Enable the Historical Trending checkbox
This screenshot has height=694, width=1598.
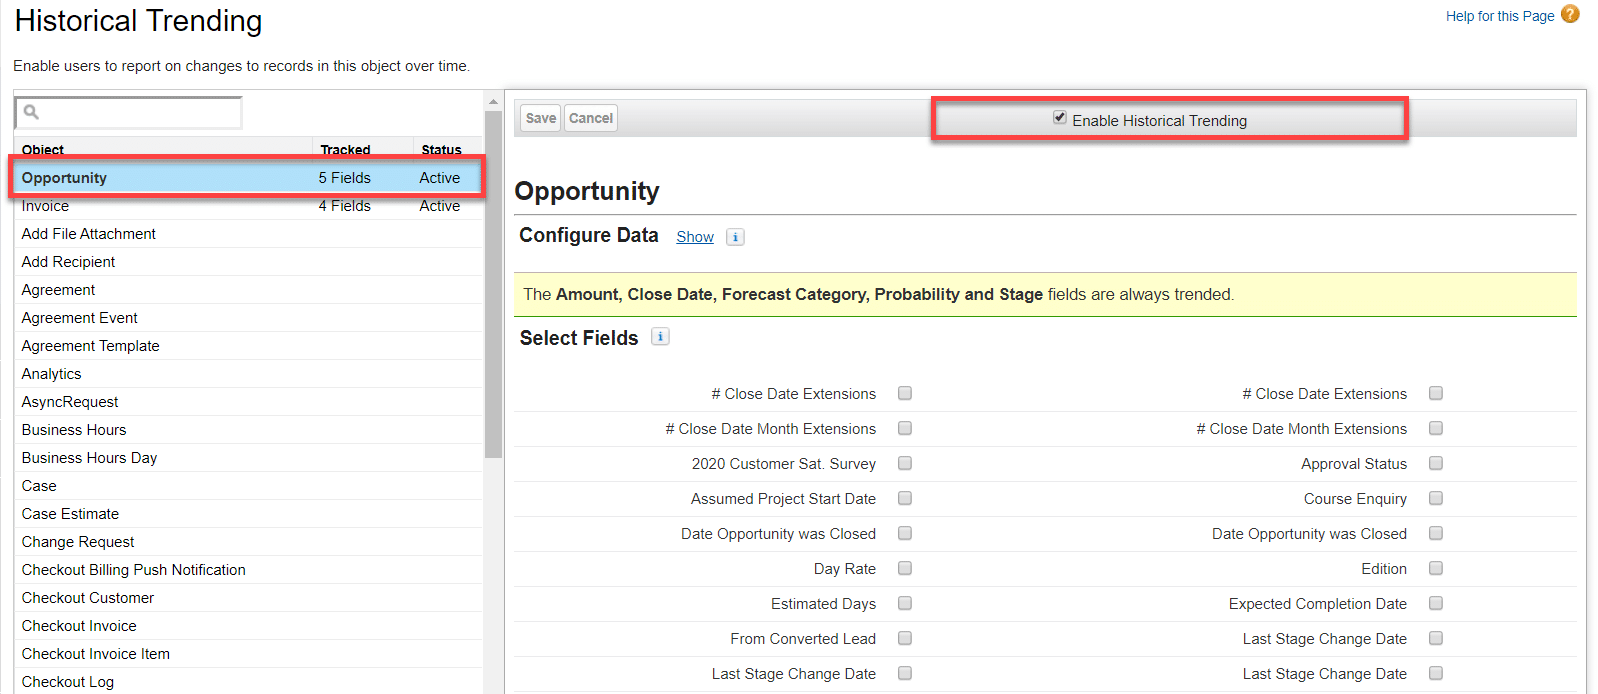tap(1060, 118)
